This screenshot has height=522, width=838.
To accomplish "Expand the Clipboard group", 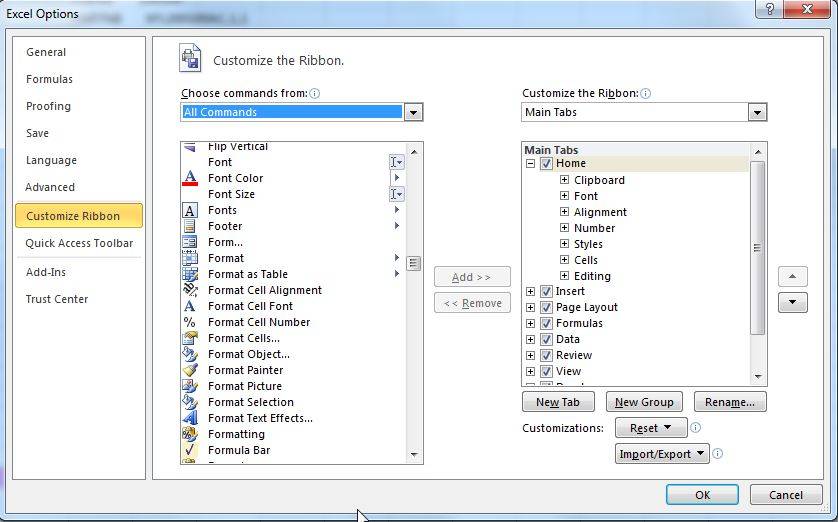I will pos(564,180).
